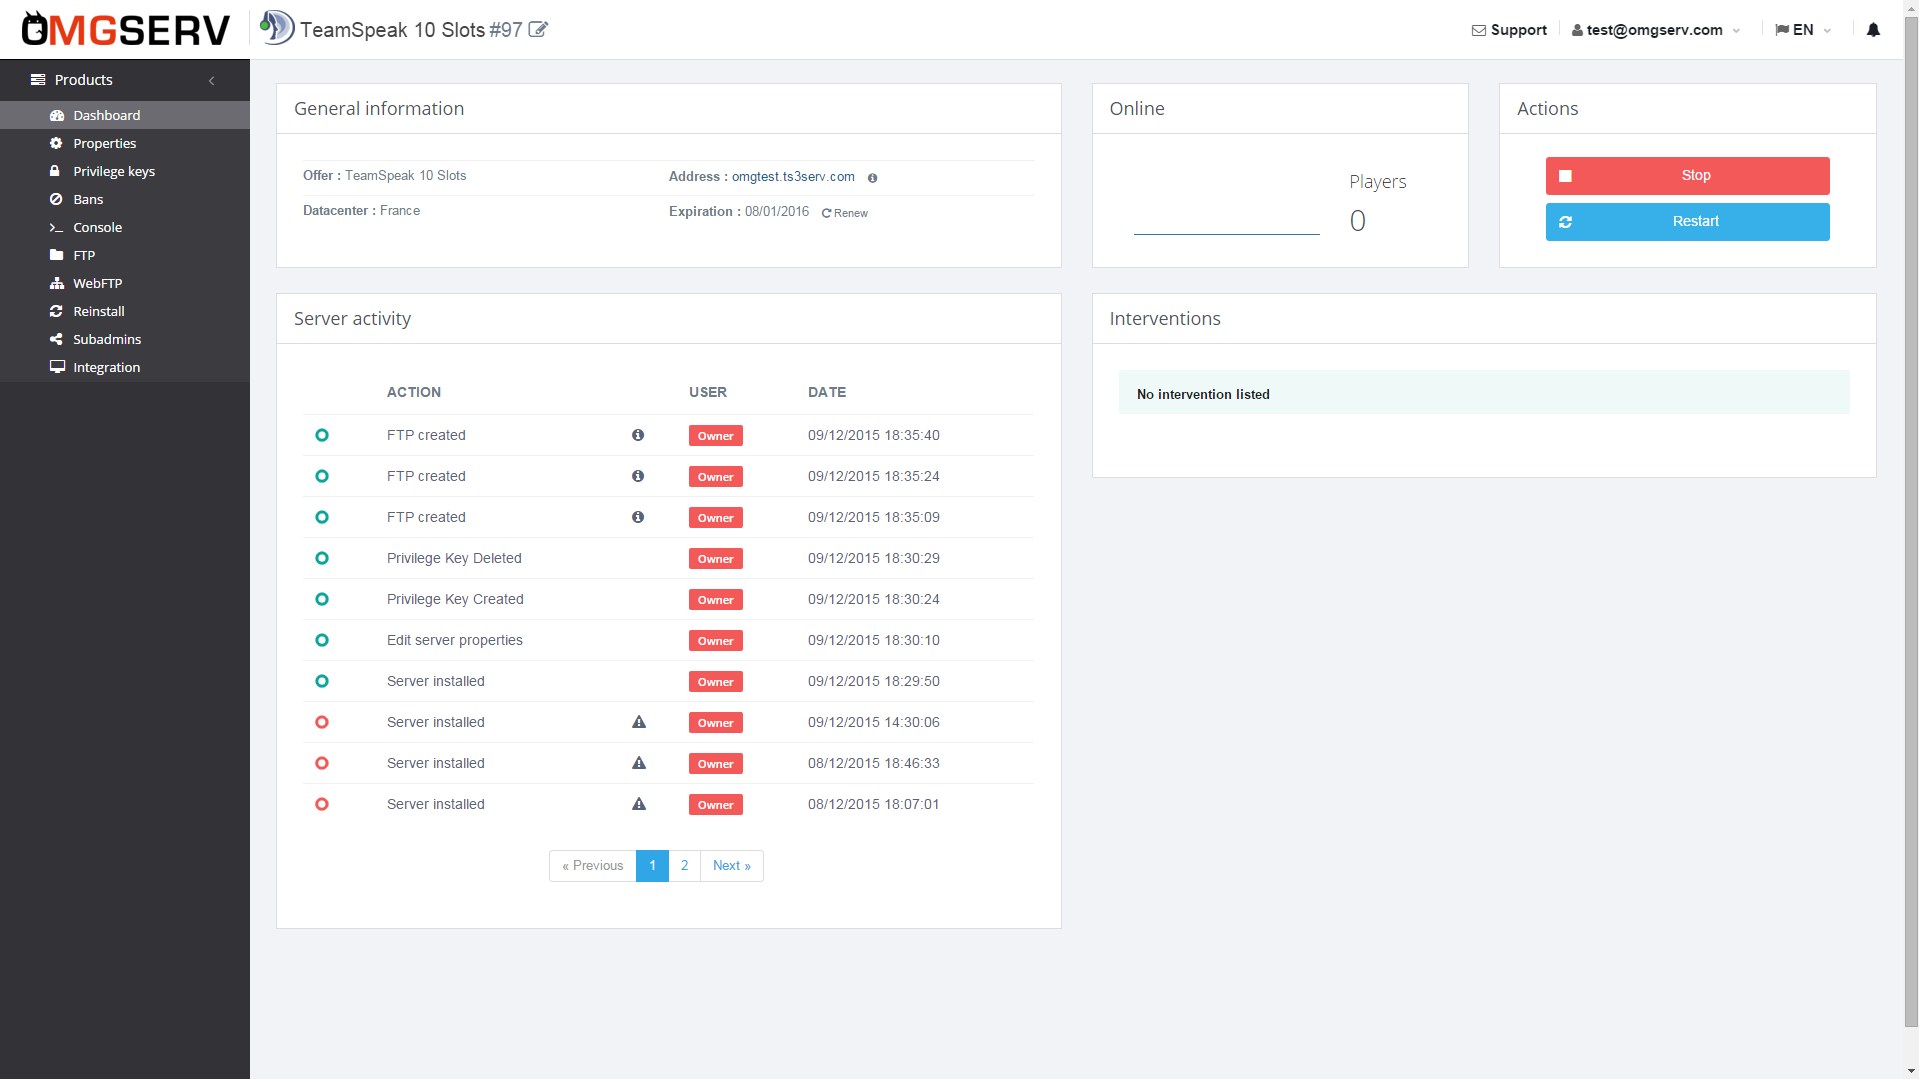Go to page 2 of server activity

(684, 866)
